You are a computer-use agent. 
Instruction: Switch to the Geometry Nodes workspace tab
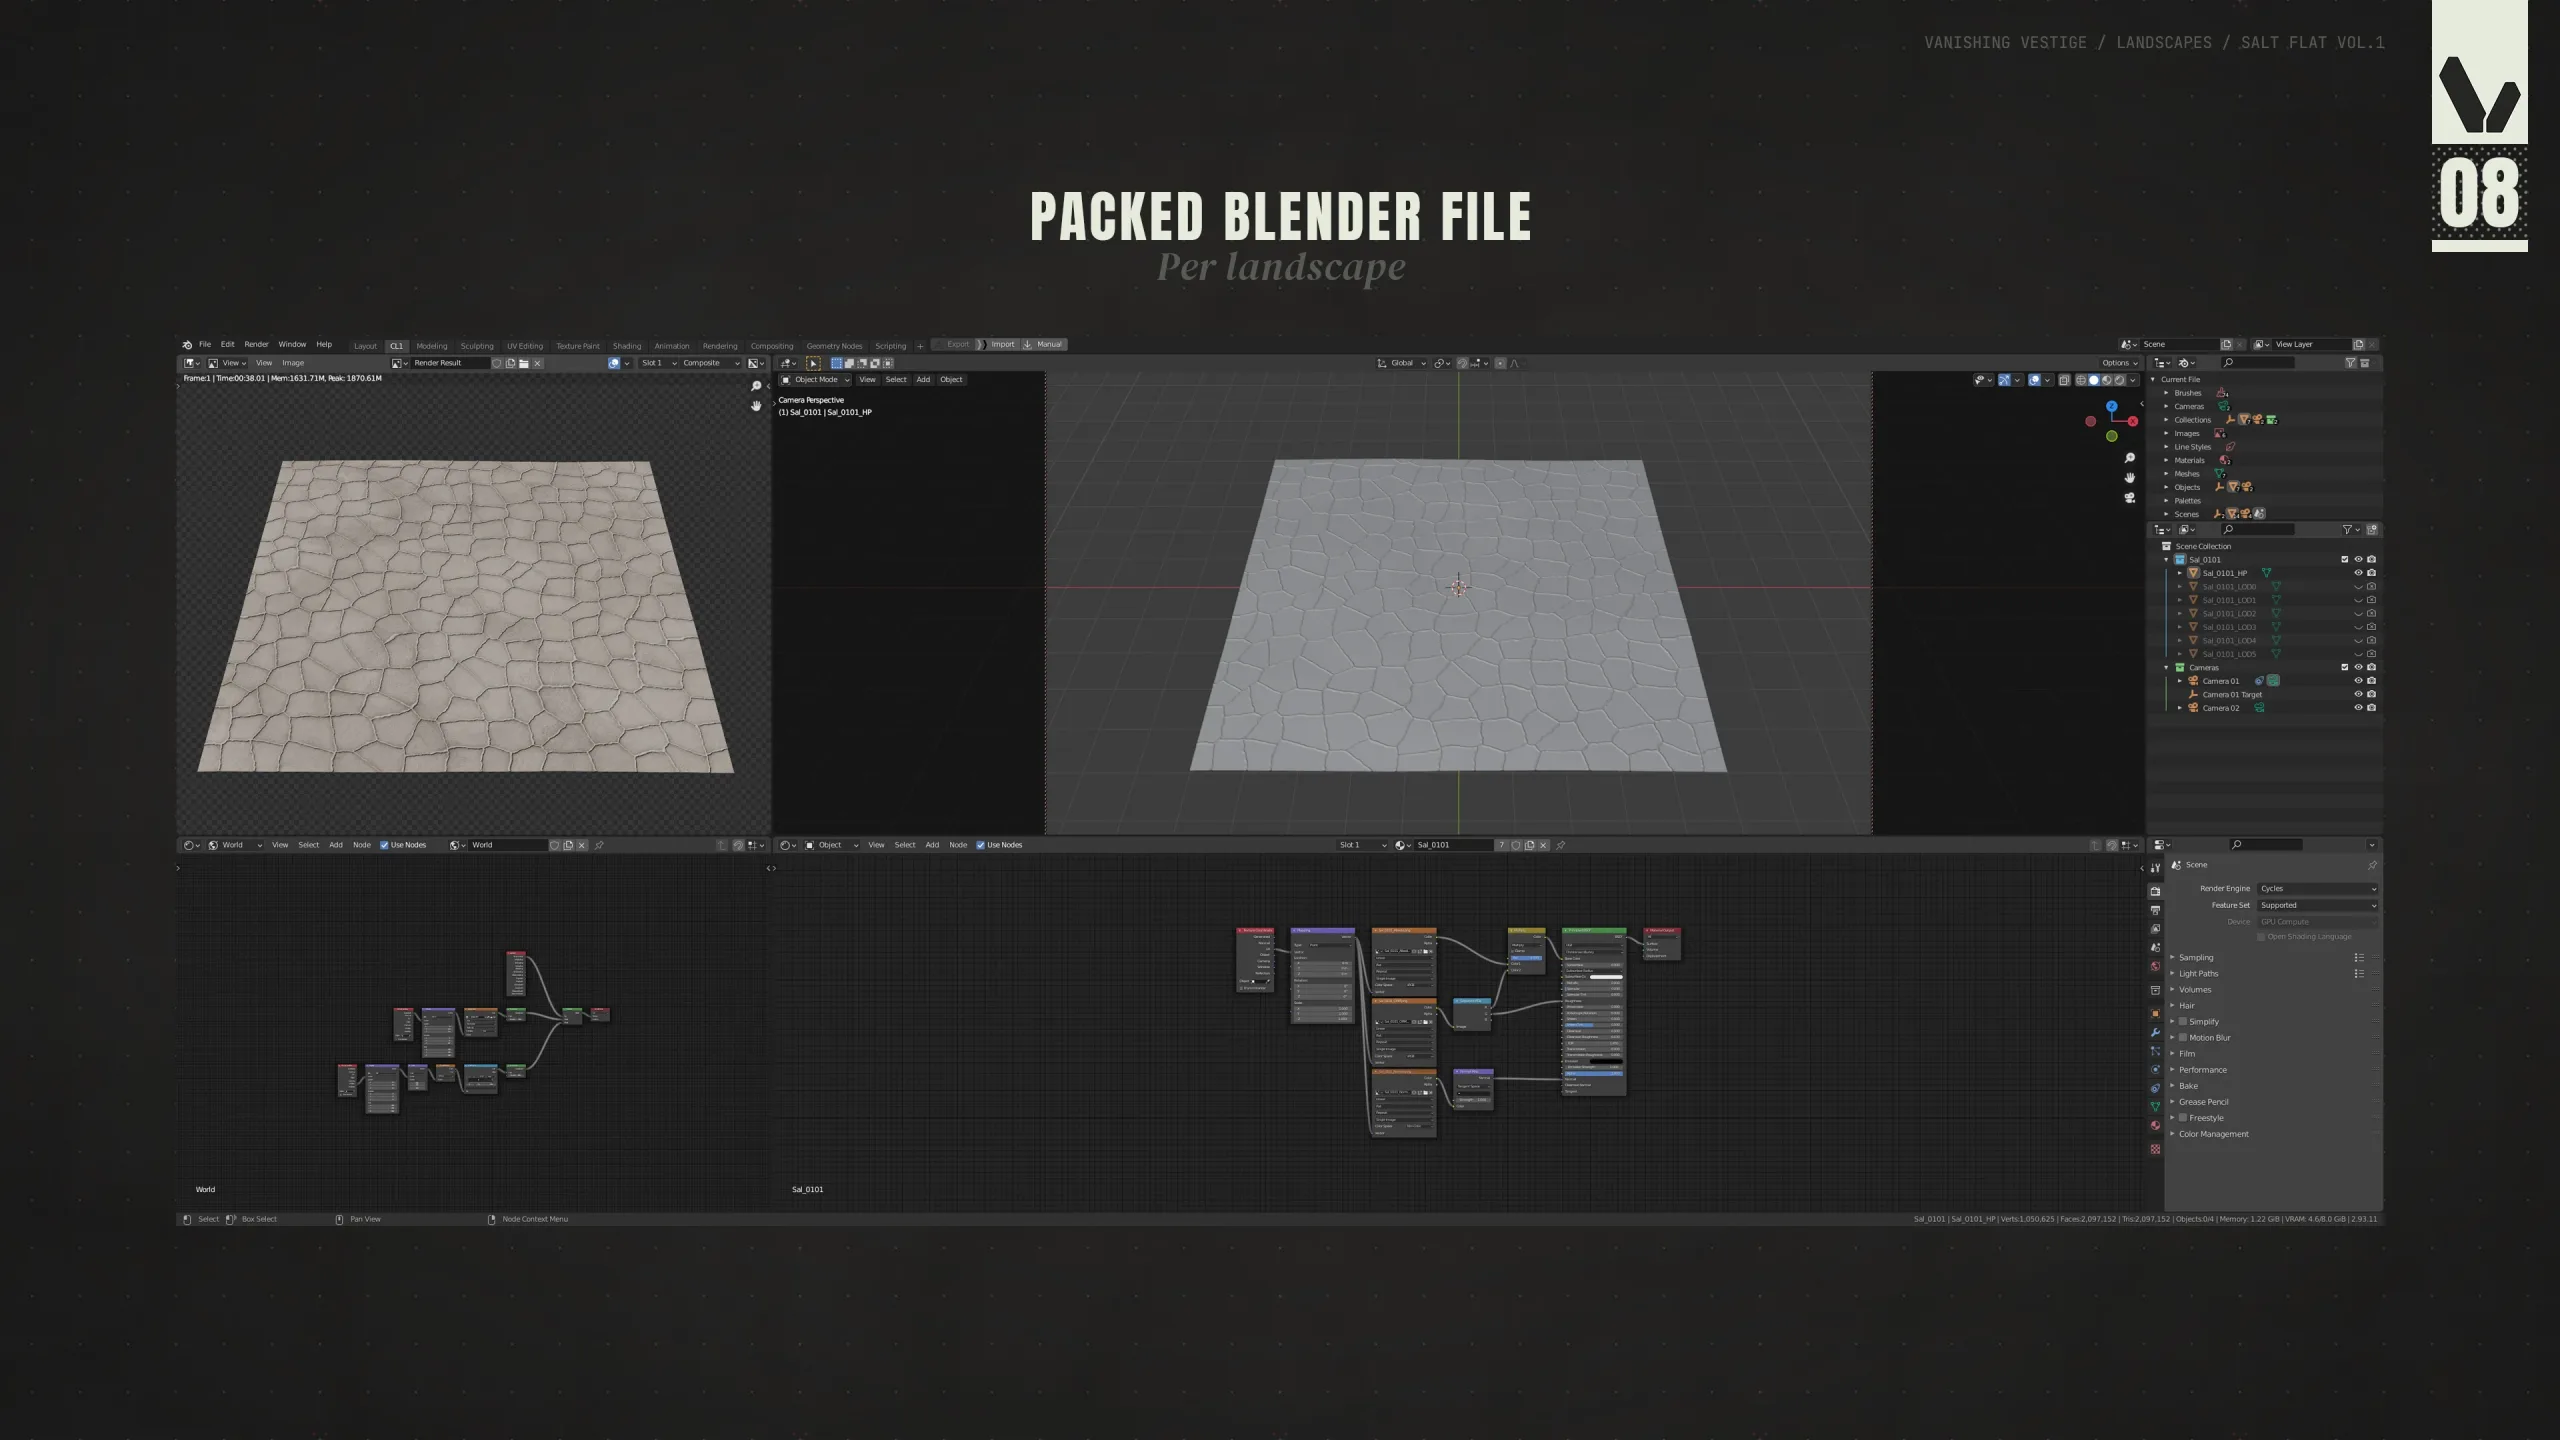pos(834,346)
